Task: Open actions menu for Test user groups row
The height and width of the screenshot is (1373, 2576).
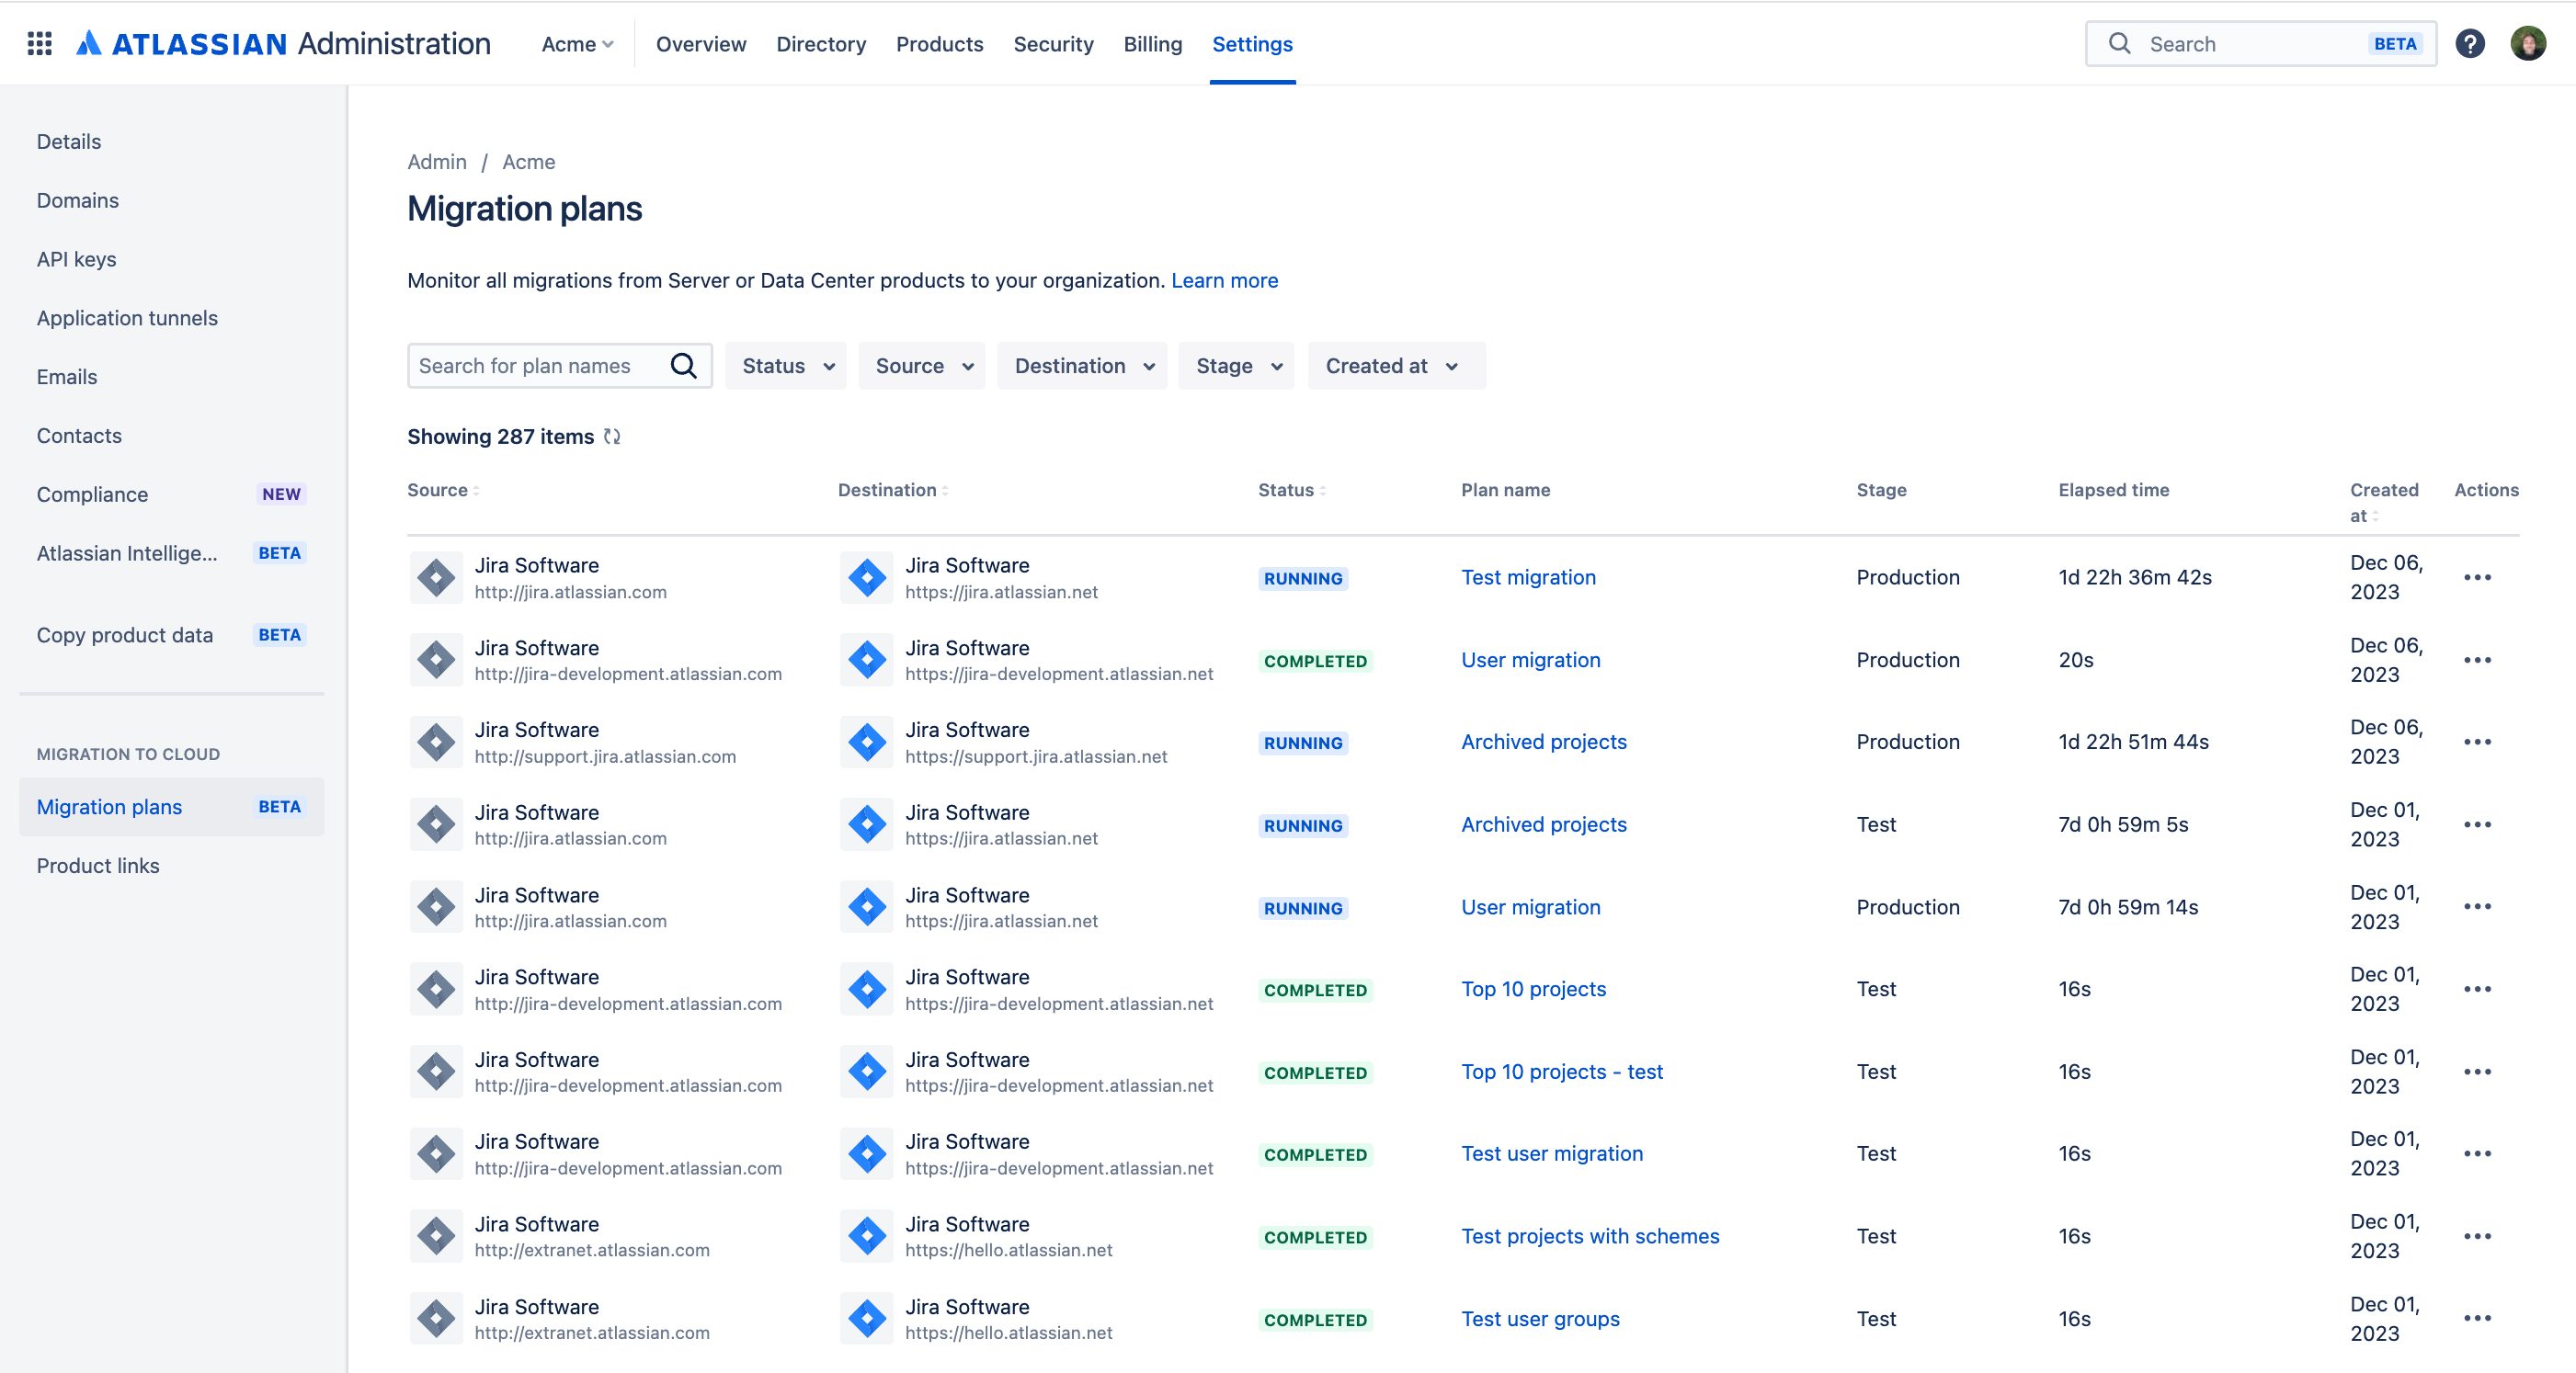Action: point(2478,1319)
